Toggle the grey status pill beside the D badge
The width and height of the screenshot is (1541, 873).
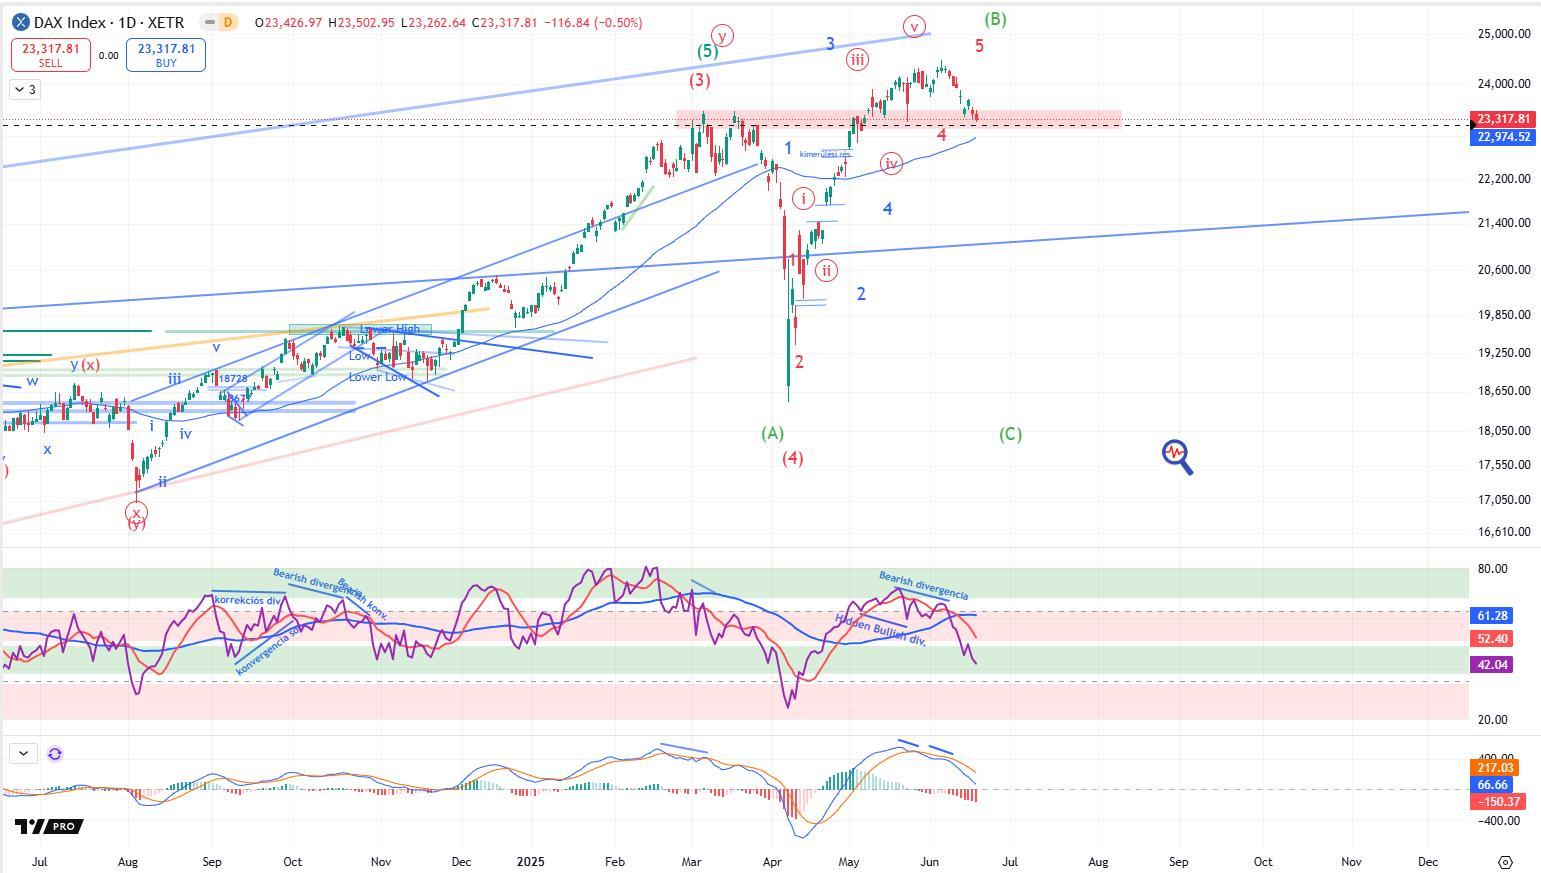click(x=208, y=22)
